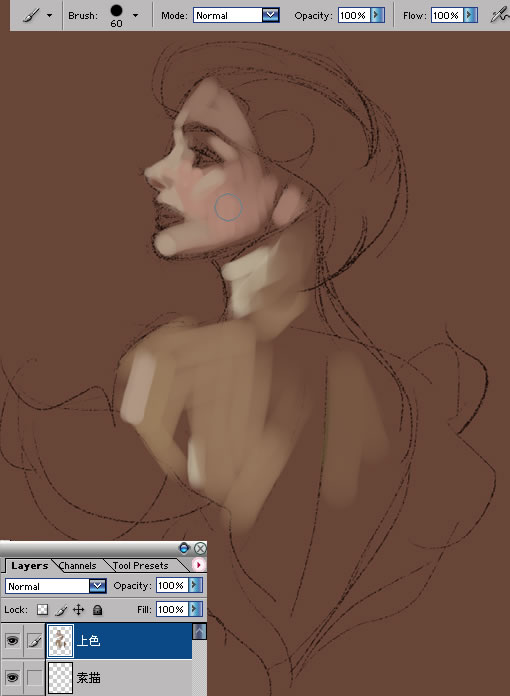
Task: Open the brush Opacity slider arrow
Action: coord(377,16)
